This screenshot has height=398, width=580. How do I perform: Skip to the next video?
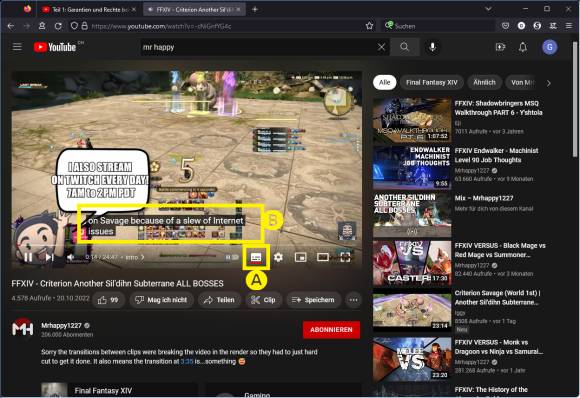50,257
